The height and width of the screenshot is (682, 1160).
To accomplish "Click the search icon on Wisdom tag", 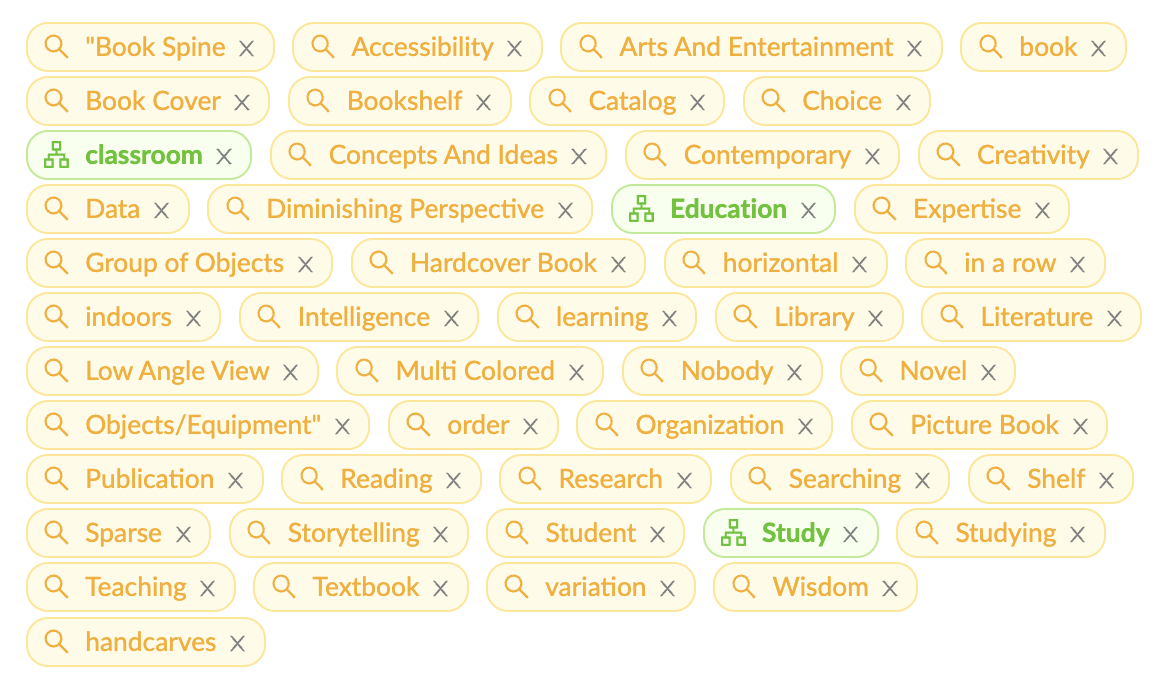I will (743, 586).
